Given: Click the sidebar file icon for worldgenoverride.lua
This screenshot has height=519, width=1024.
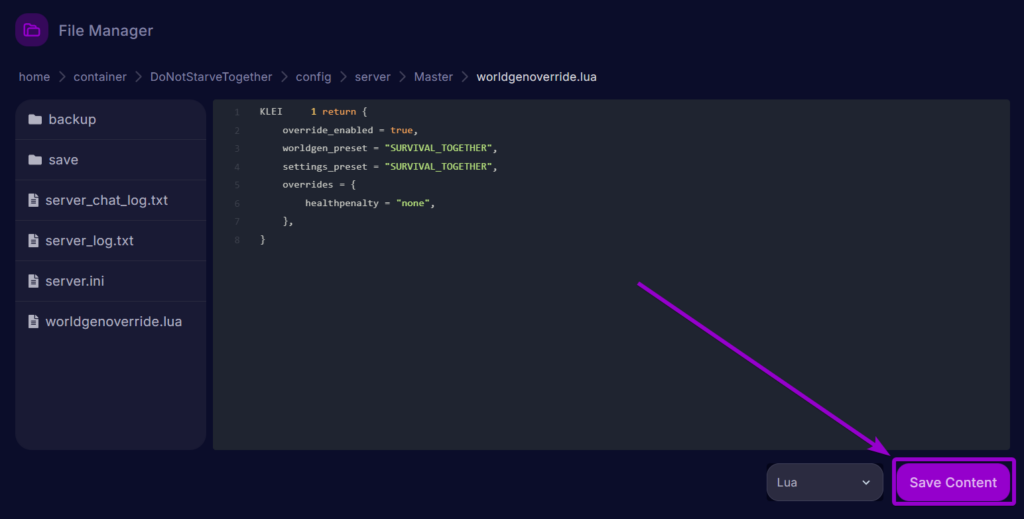Looking at the screenshot, I should pos(34,322).
